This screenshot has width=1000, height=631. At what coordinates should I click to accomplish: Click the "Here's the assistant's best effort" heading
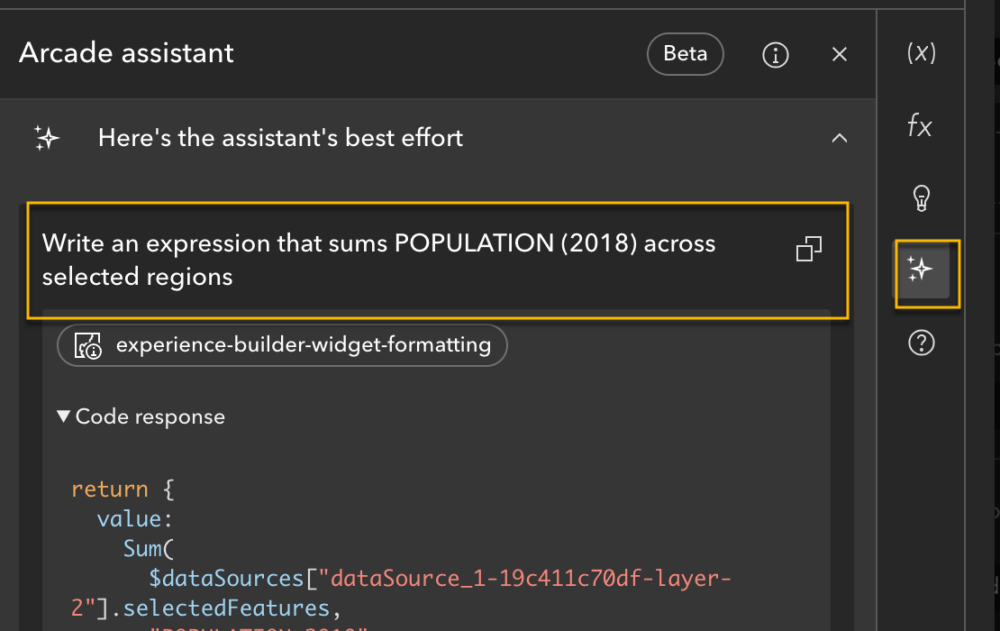pos(280,138)
